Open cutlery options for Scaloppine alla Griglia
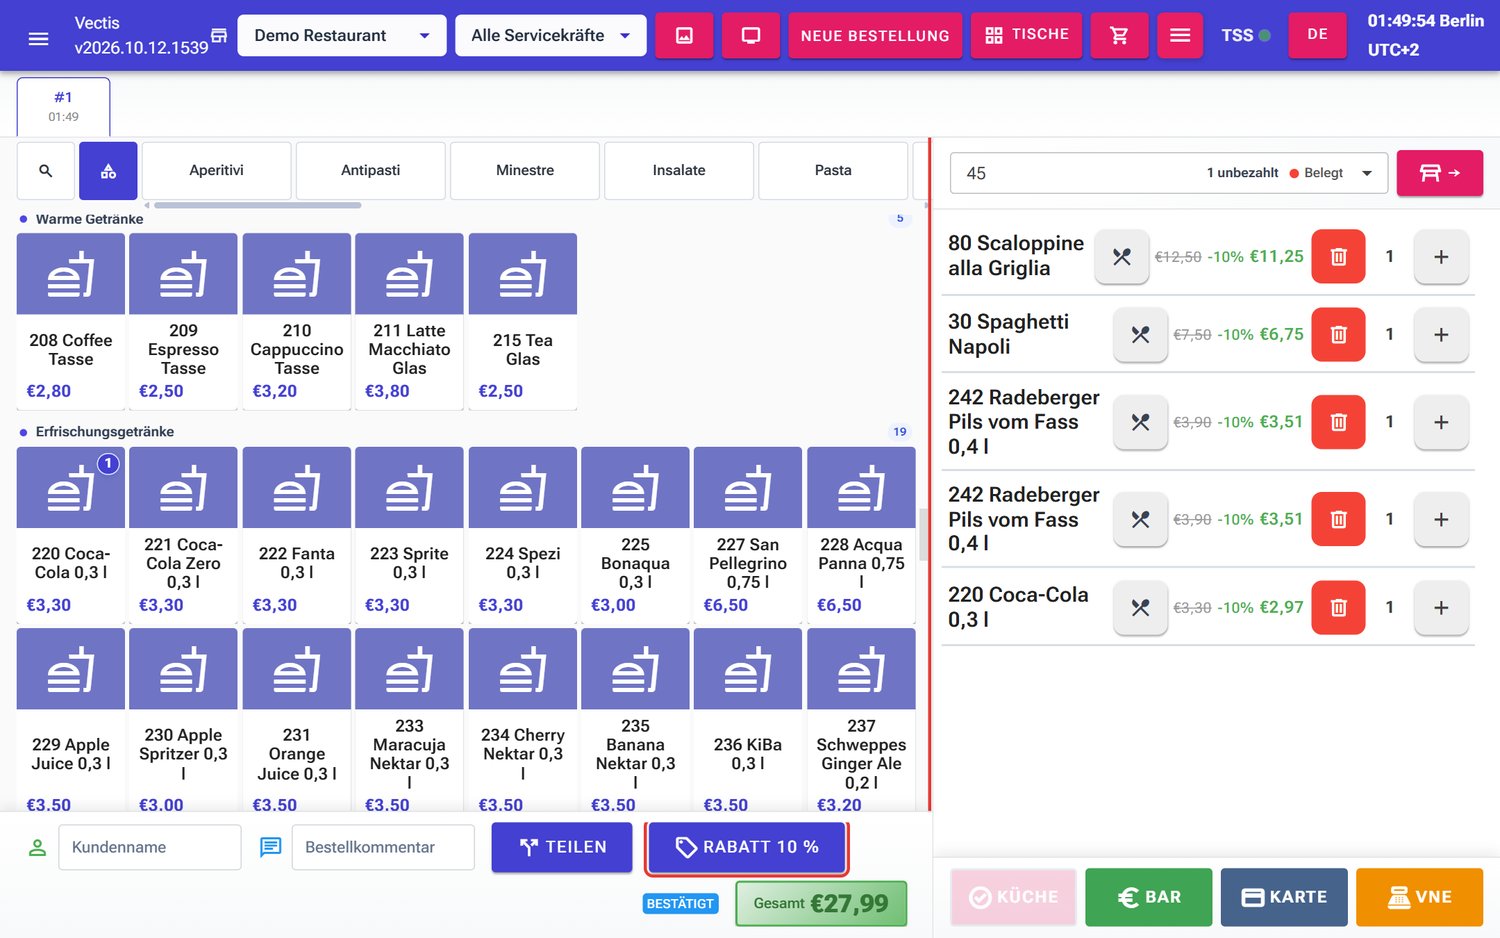This screenshot has width=1500, height=938. 1121,257
